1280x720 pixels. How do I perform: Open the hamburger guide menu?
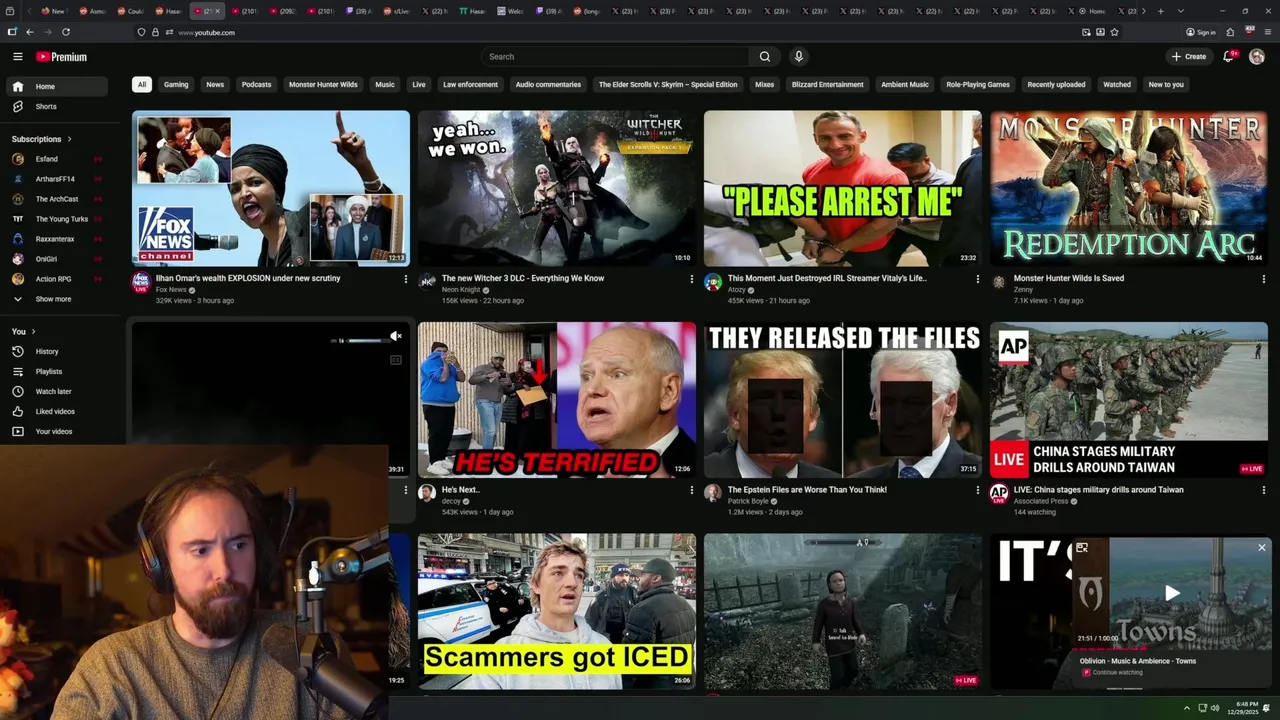click(x=17, y=57)
